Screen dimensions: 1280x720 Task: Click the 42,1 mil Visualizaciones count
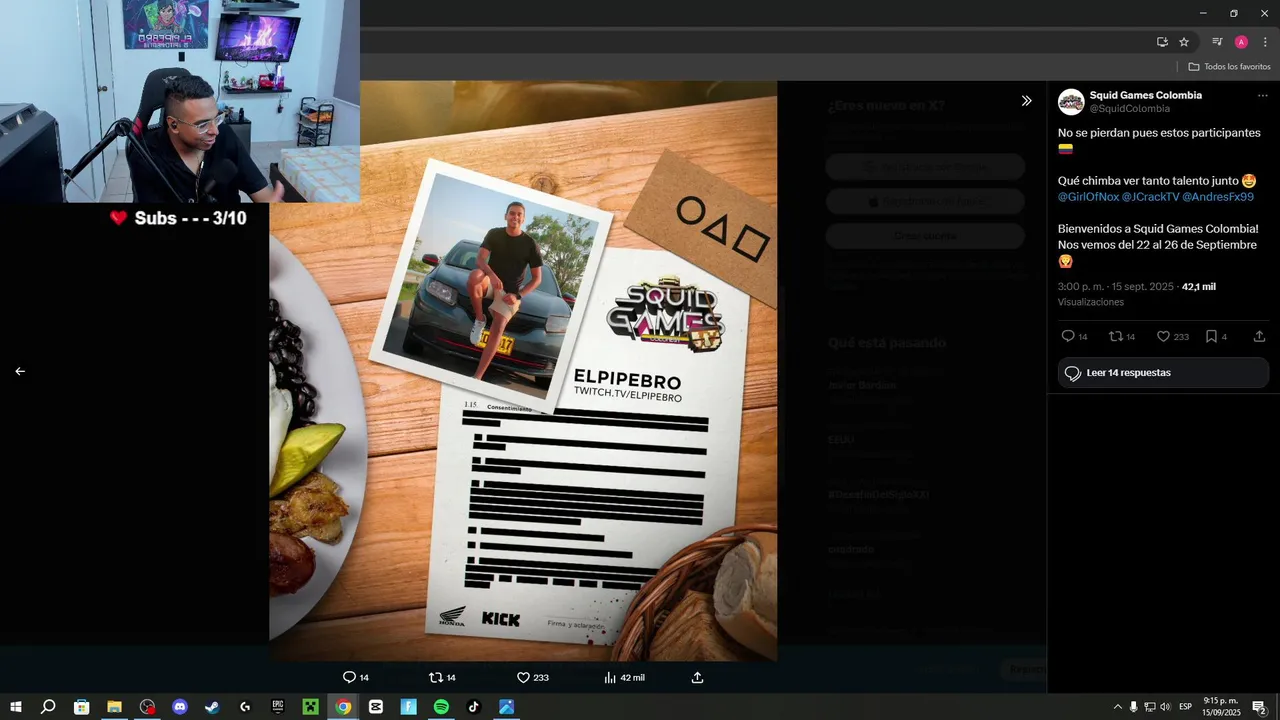pyautogui.click(x=1199, y=287)
